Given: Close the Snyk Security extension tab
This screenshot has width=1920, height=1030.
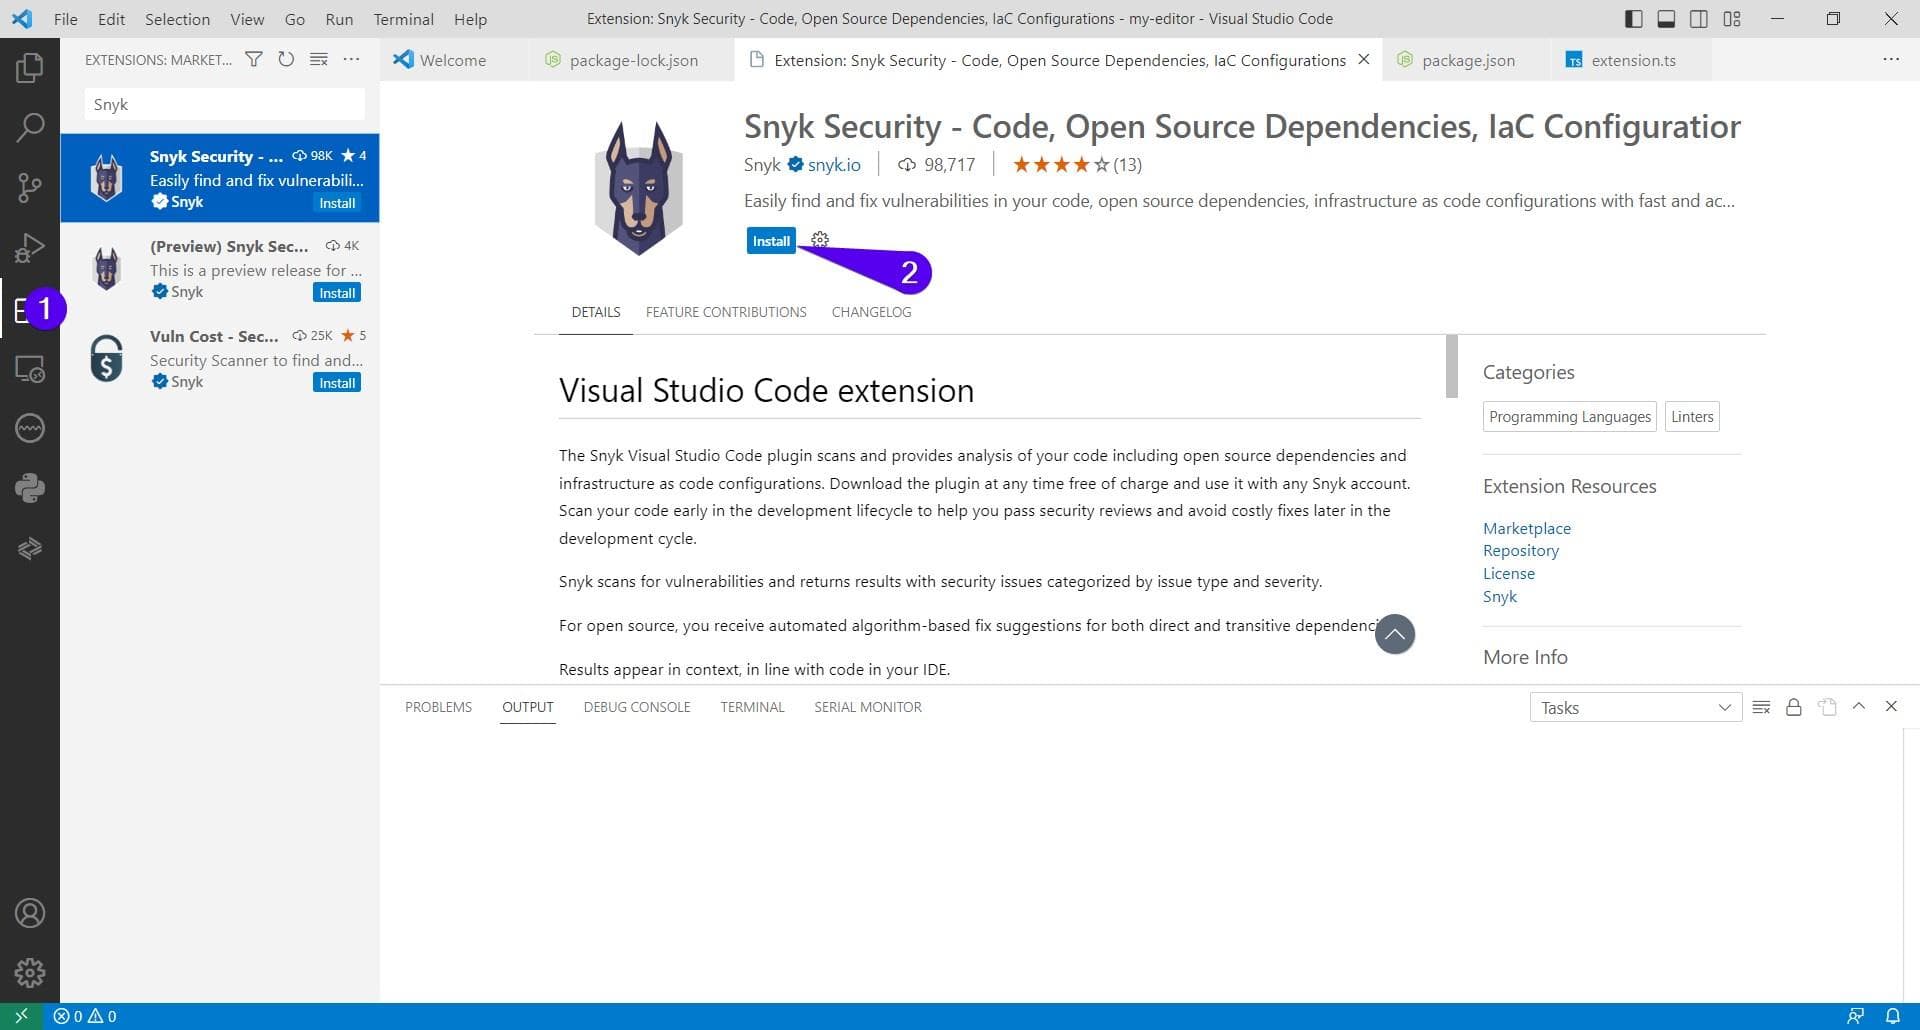Looking at the screenshot, I should tap(1364, 60).
